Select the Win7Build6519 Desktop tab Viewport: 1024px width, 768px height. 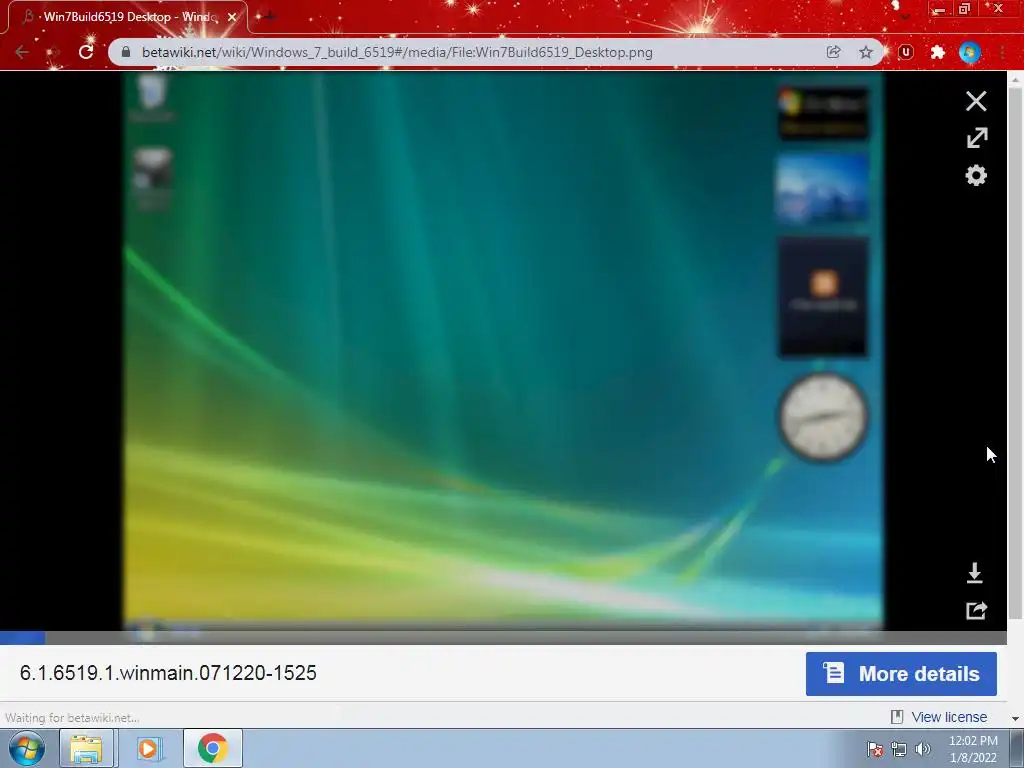pos(127,17)
